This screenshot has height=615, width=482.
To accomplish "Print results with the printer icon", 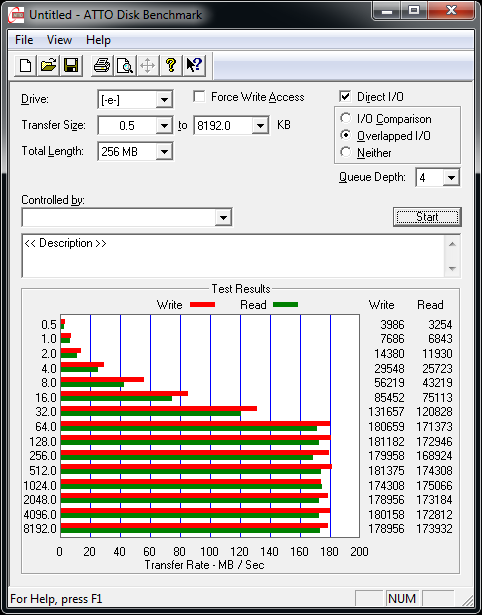I will [102, 65].
